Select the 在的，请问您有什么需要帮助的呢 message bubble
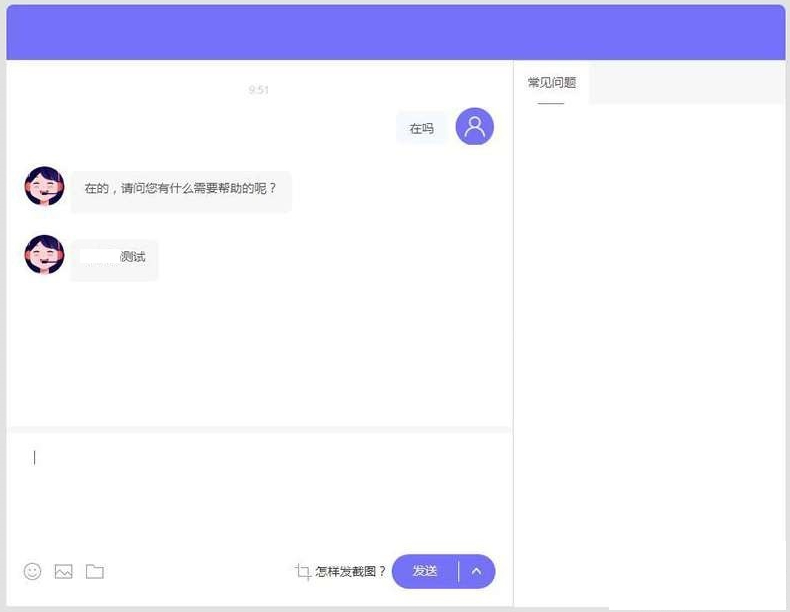Image resolution: width=790 pixels, height=612 pixels. 180,188
